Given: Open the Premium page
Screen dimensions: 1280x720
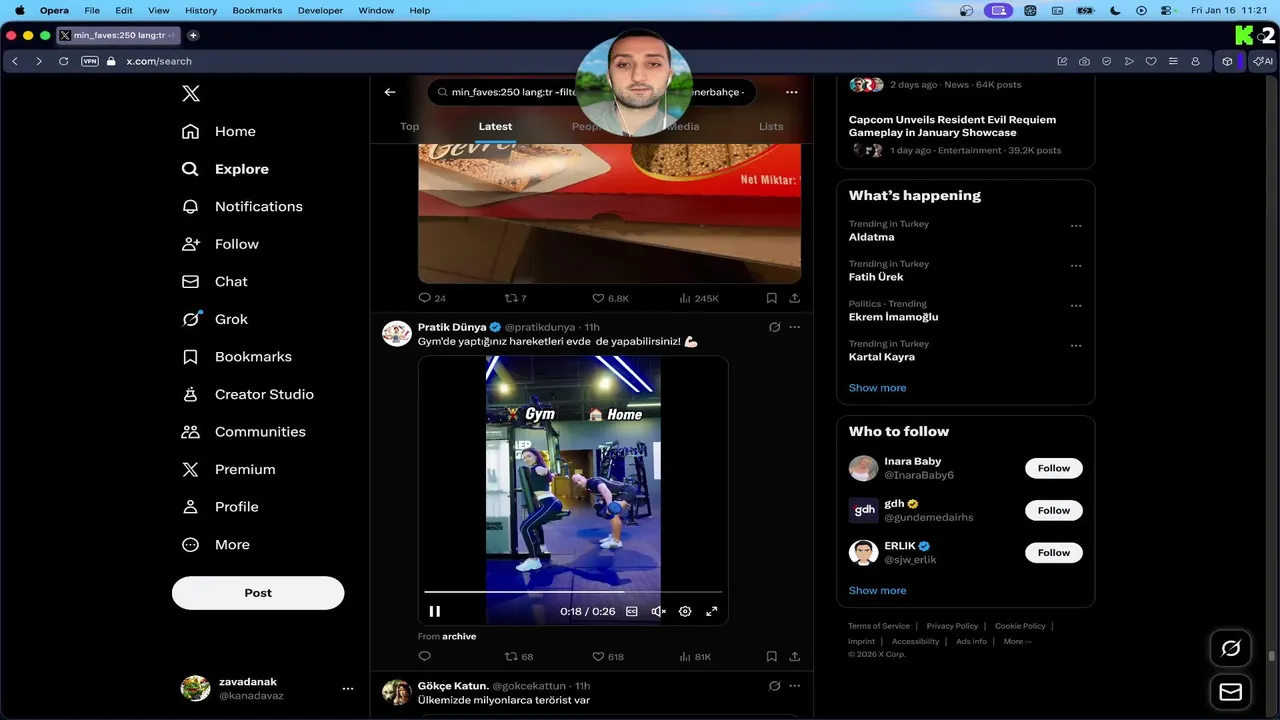Looking at the screenshot, I should point(229,469).
